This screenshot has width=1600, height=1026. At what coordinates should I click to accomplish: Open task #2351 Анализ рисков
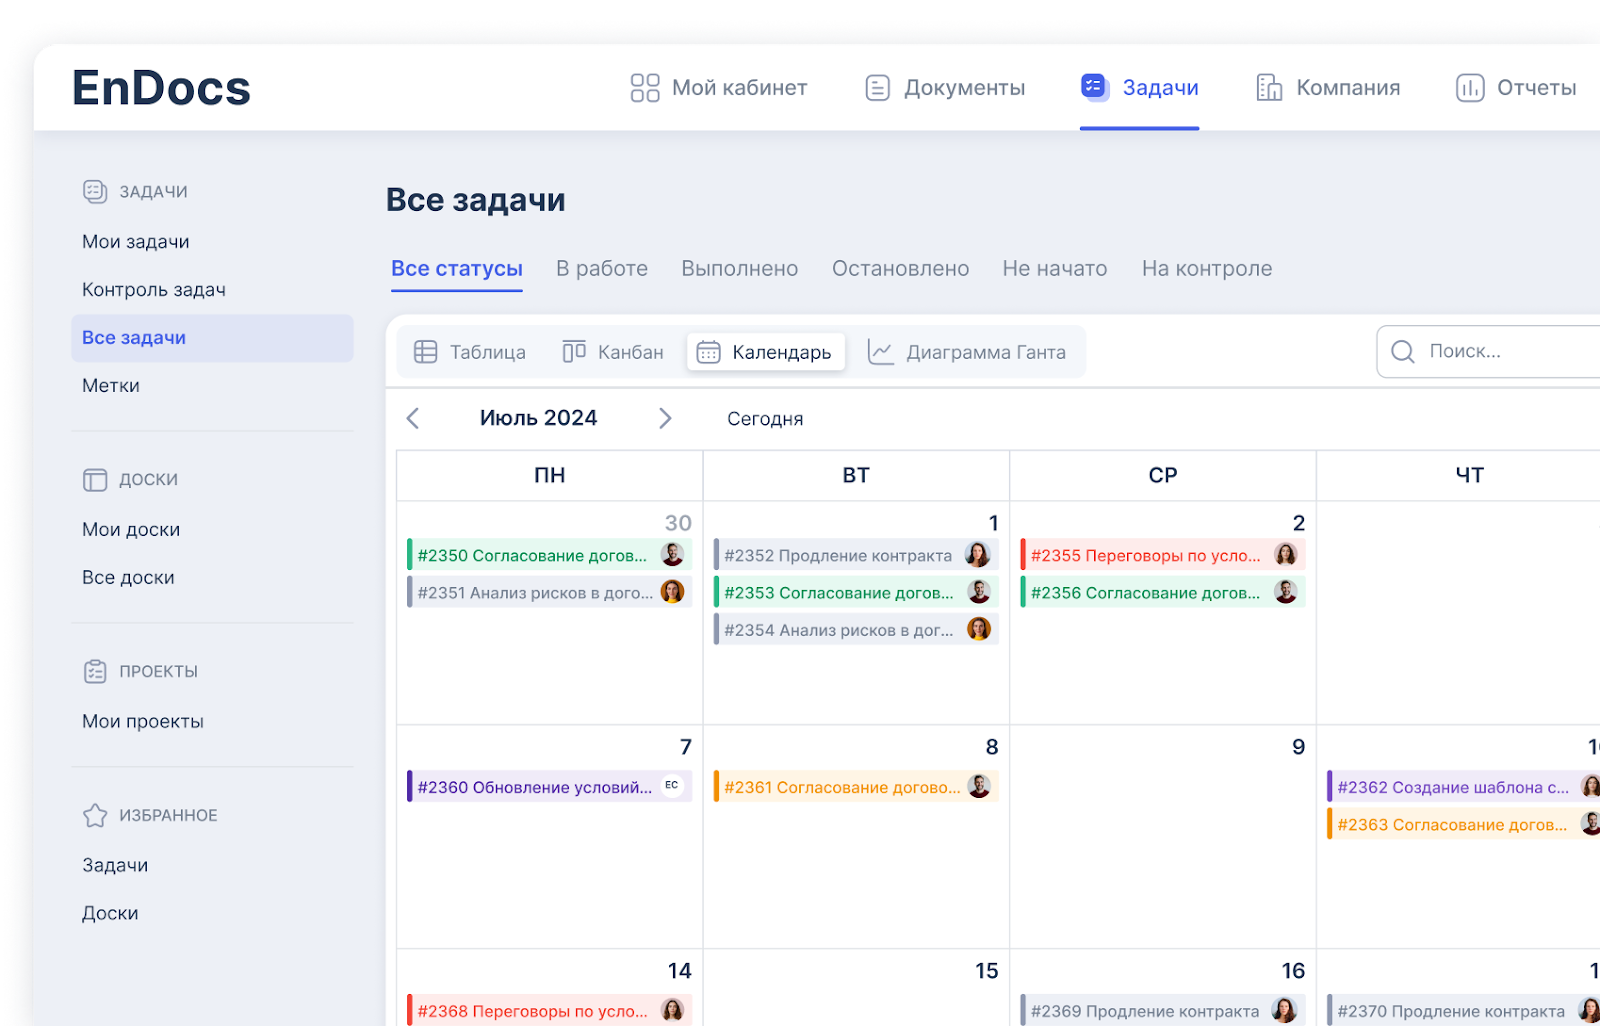pos(549,592)
